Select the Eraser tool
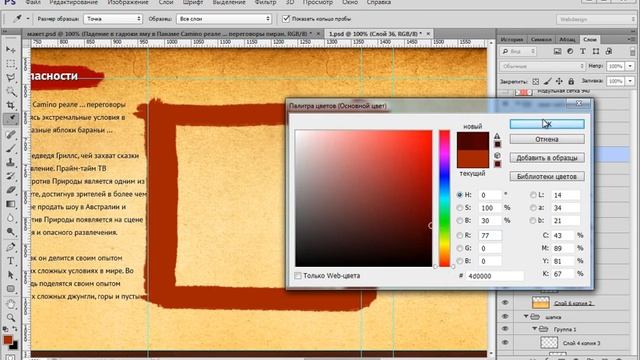 11,190
